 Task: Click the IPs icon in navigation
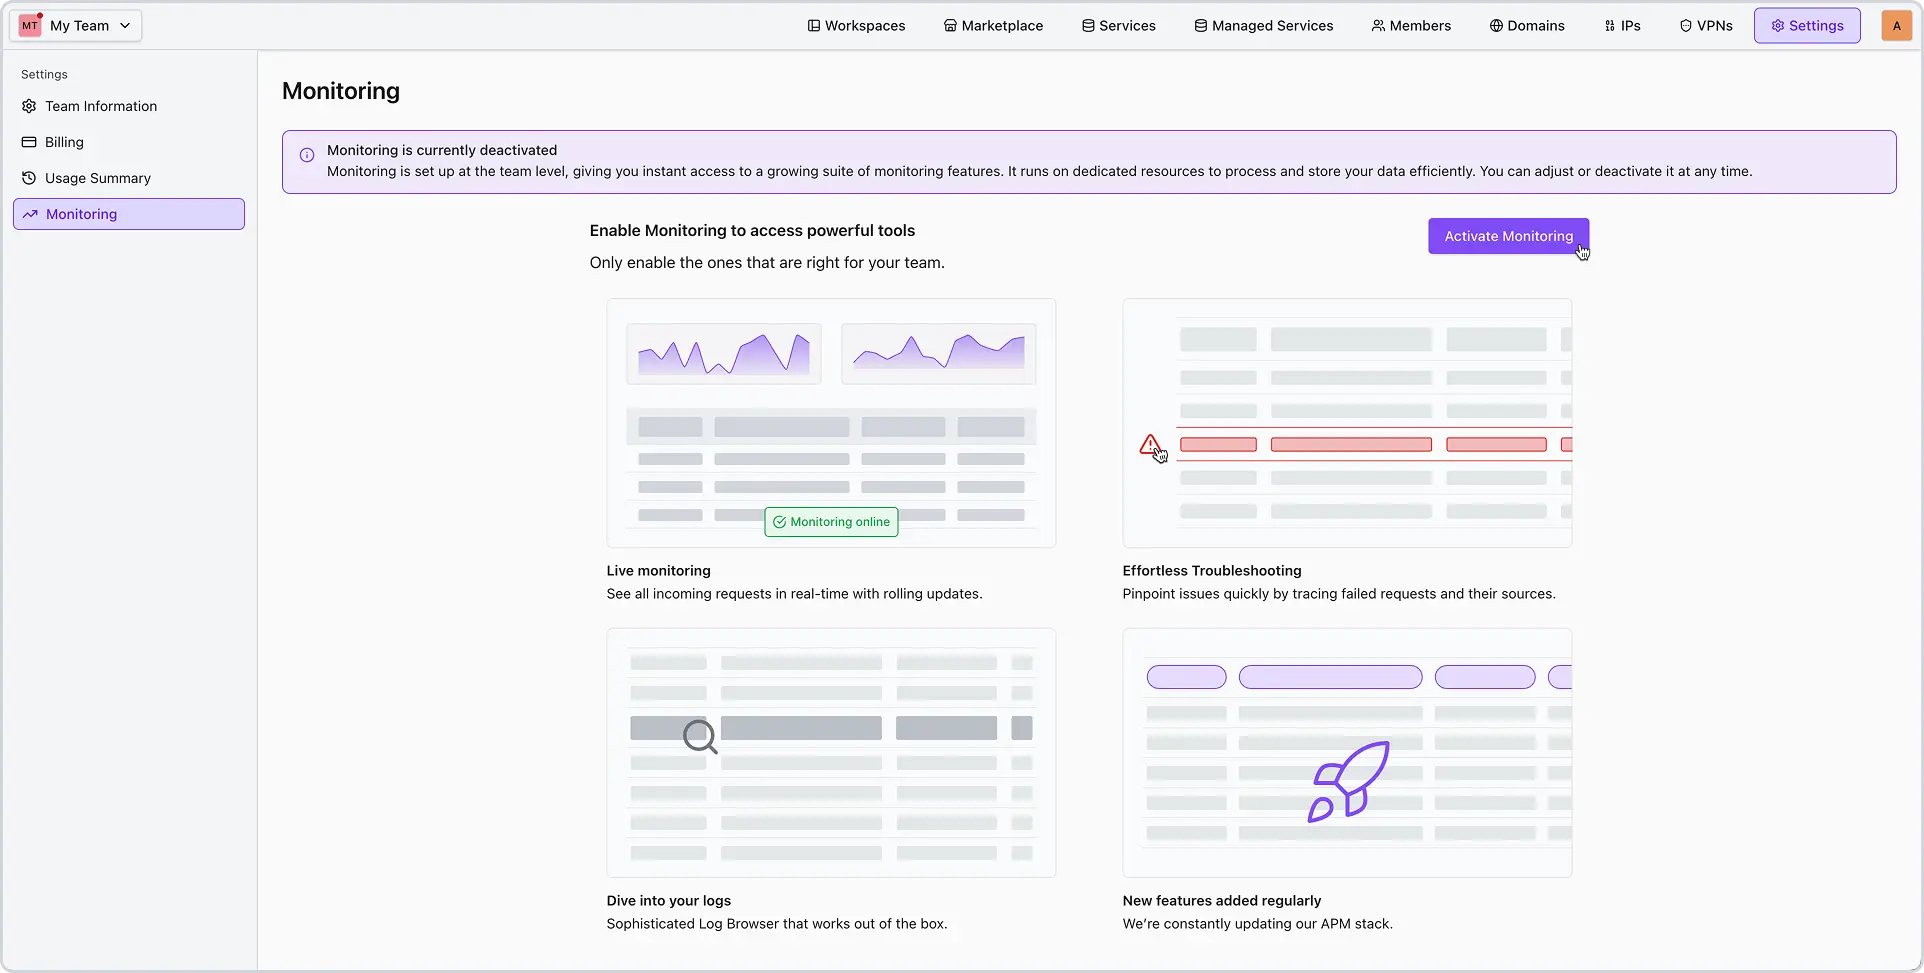1609,26
